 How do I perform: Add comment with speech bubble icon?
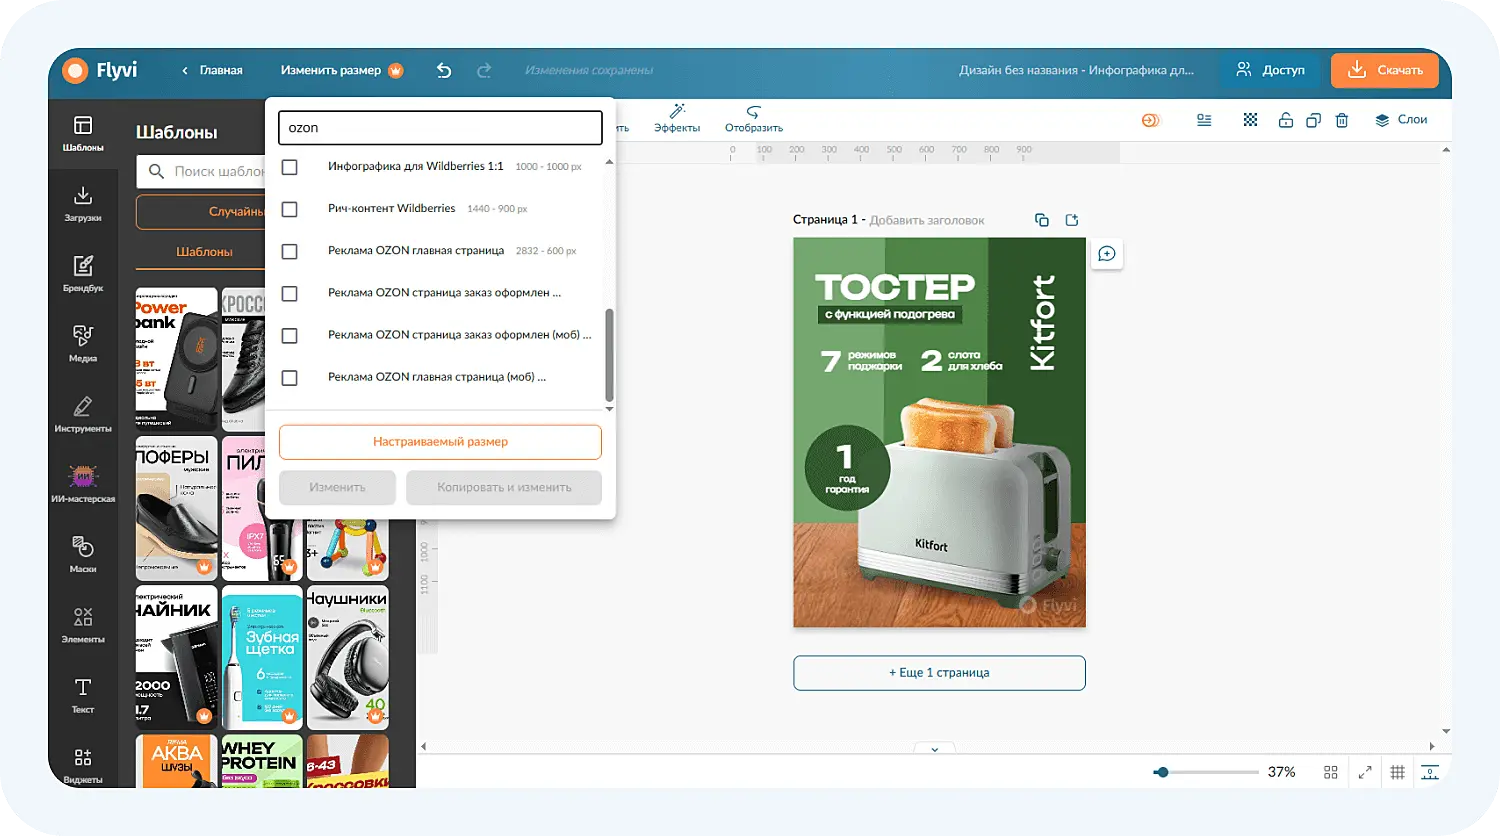click(1107, 254)
